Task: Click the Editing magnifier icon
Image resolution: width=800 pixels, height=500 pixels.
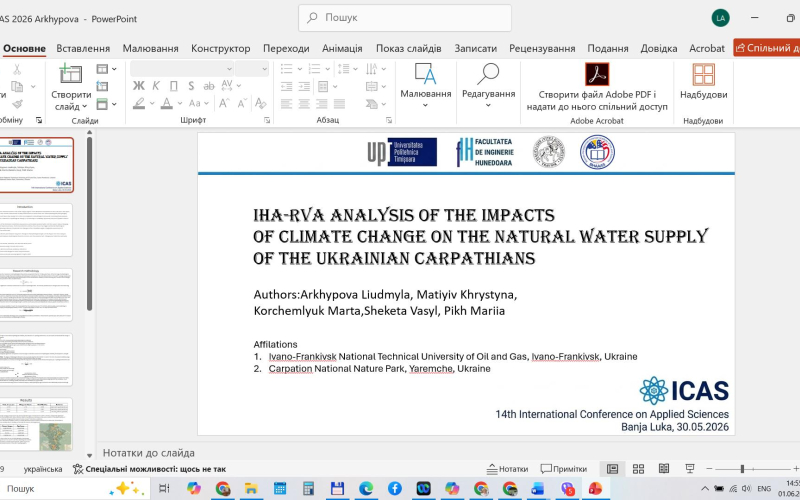Action: pyautogui.click(x=488, y=73)
